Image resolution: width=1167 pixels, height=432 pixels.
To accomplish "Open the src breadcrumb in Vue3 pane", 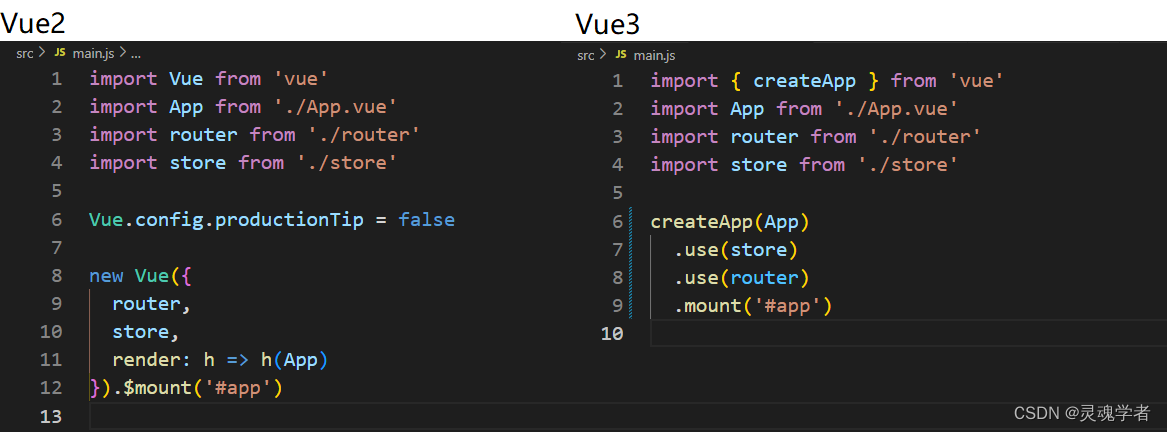I will tap(586, 55).
